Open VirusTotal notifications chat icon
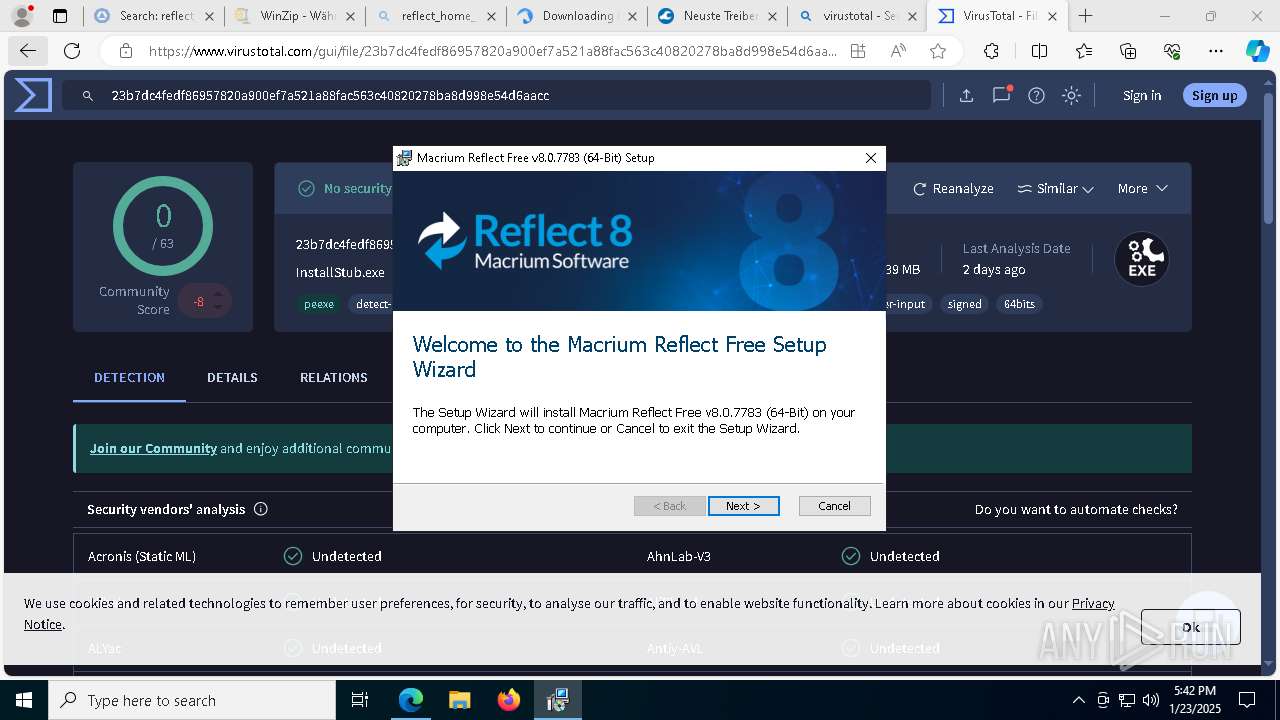This screenshot has height=720, width=1280. (x=1001, y=95)
